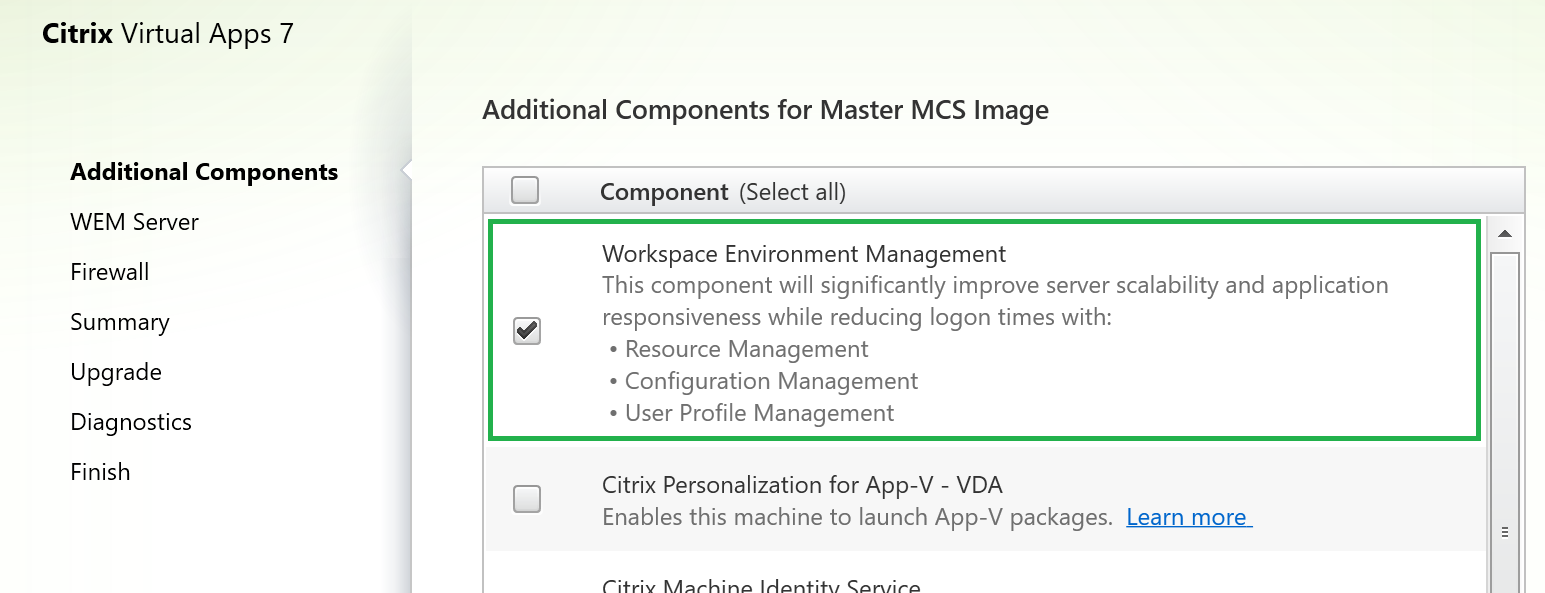1545x593 pixels.
Task: Toggle the header select-all checkbox
Action: pos(525,190)
